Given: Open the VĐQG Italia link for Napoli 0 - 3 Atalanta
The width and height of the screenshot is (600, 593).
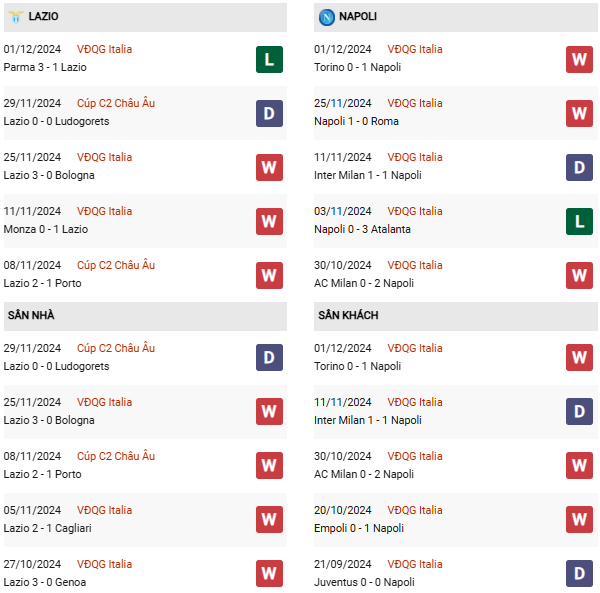Looking at the screenshot, I should tap(415, 211).
